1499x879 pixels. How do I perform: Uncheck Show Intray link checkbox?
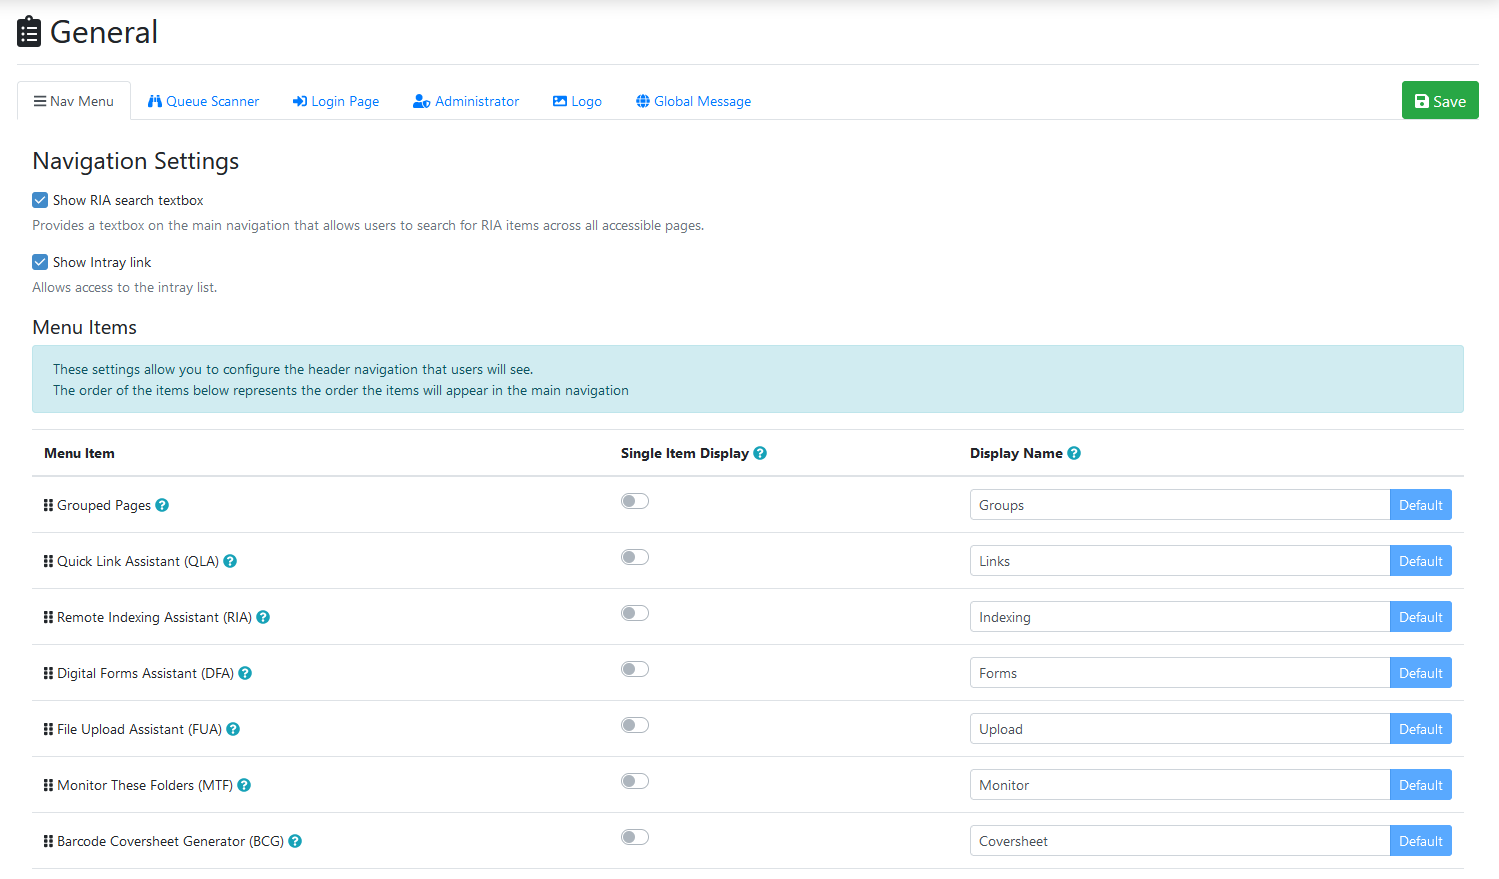[40, 262]
